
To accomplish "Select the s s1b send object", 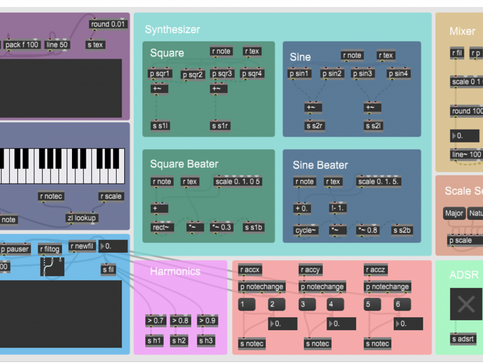I will 253,228.
